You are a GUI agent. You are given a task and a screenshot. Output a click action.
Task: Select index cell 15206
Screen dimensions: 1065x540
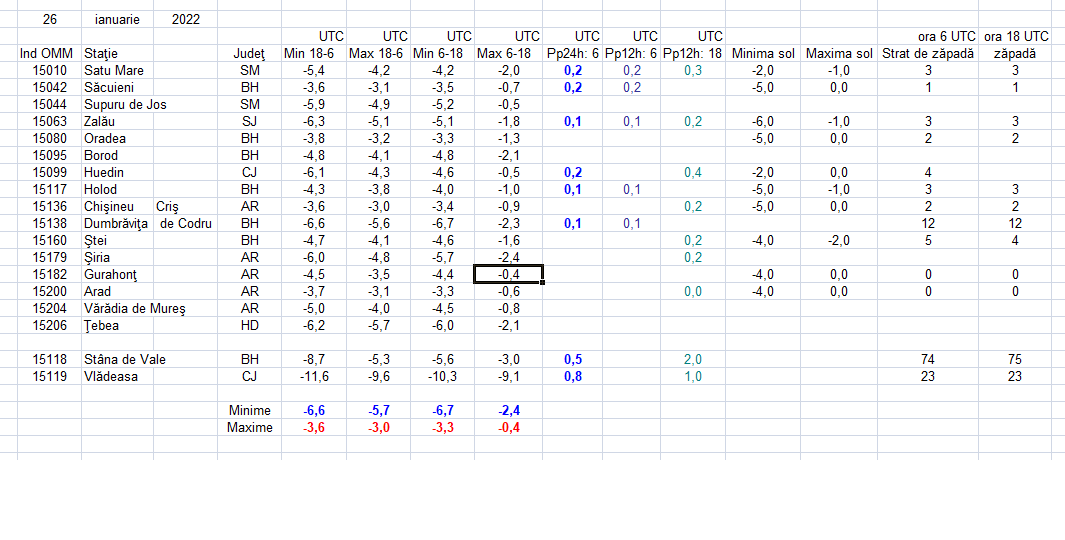coord(50,325)
